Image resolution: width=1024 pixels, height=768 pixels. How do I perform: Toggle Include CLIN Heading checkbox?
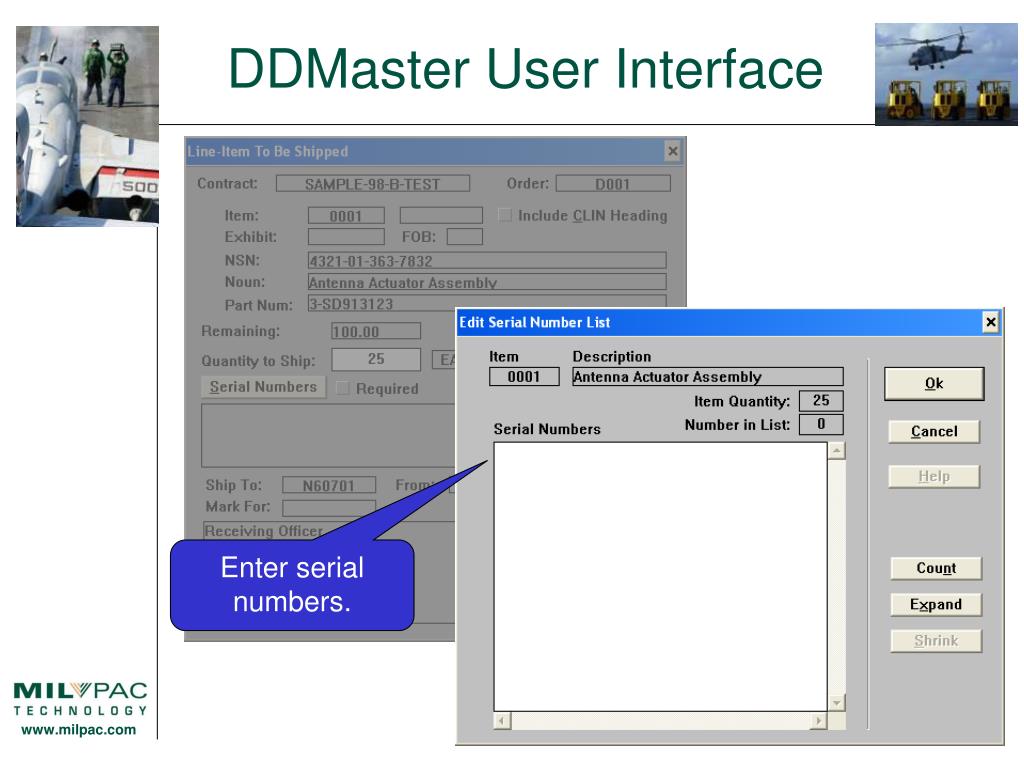505,215
